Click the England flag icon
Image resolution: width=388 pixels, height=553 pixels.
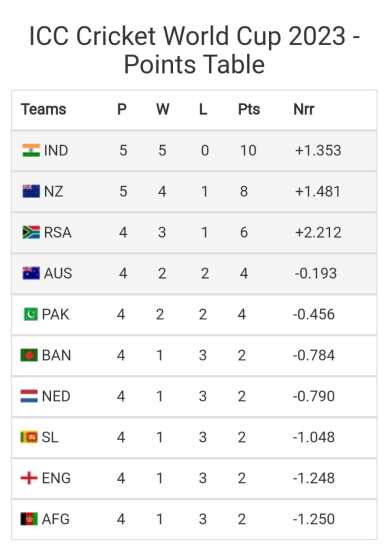point(29,478)
